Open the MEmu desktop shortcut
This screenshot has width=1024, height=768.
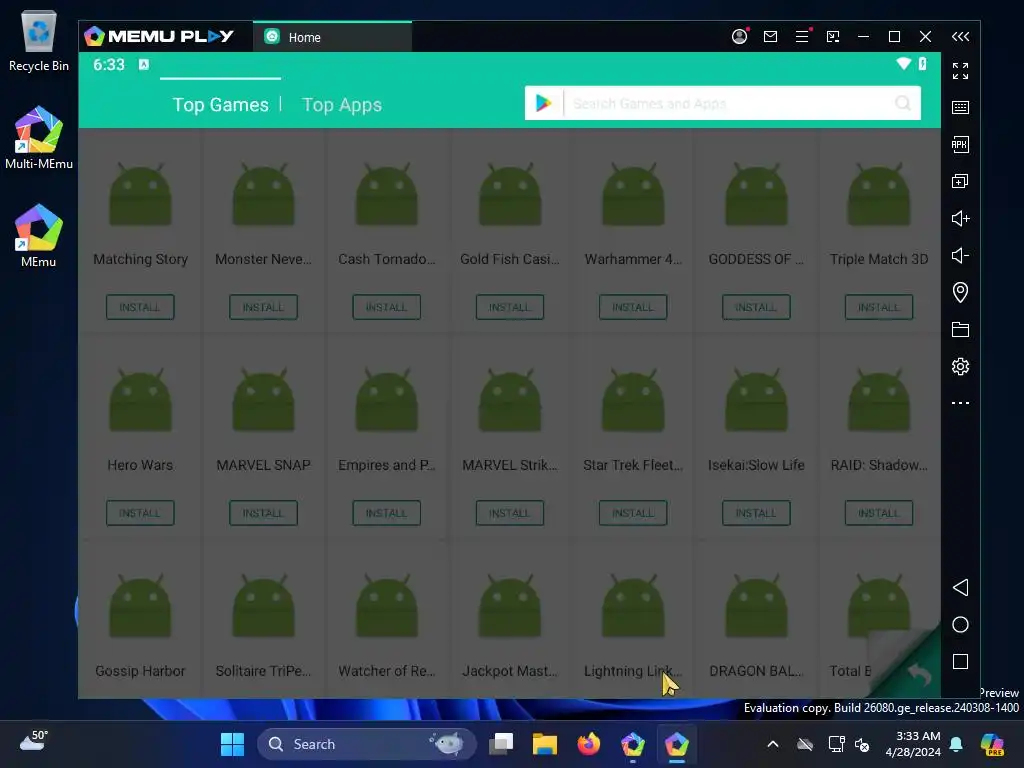pyautogui.click(x=39, y=236)
